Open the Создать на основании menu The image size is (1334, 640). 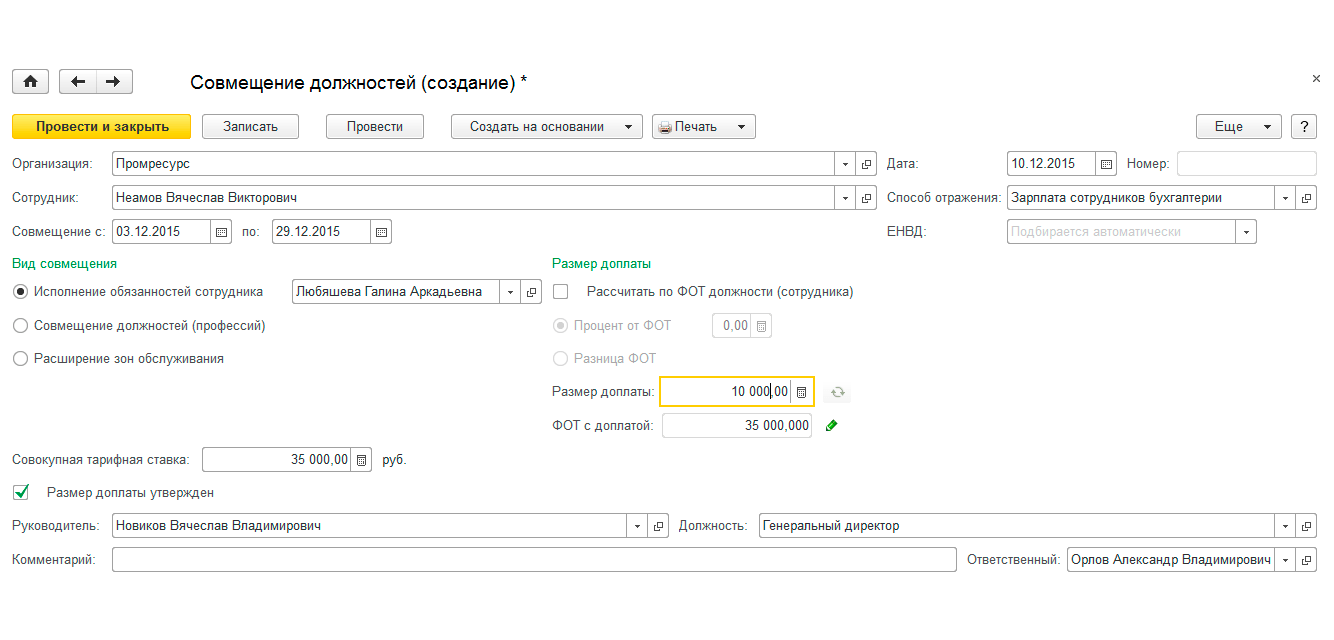click(546, 127)
